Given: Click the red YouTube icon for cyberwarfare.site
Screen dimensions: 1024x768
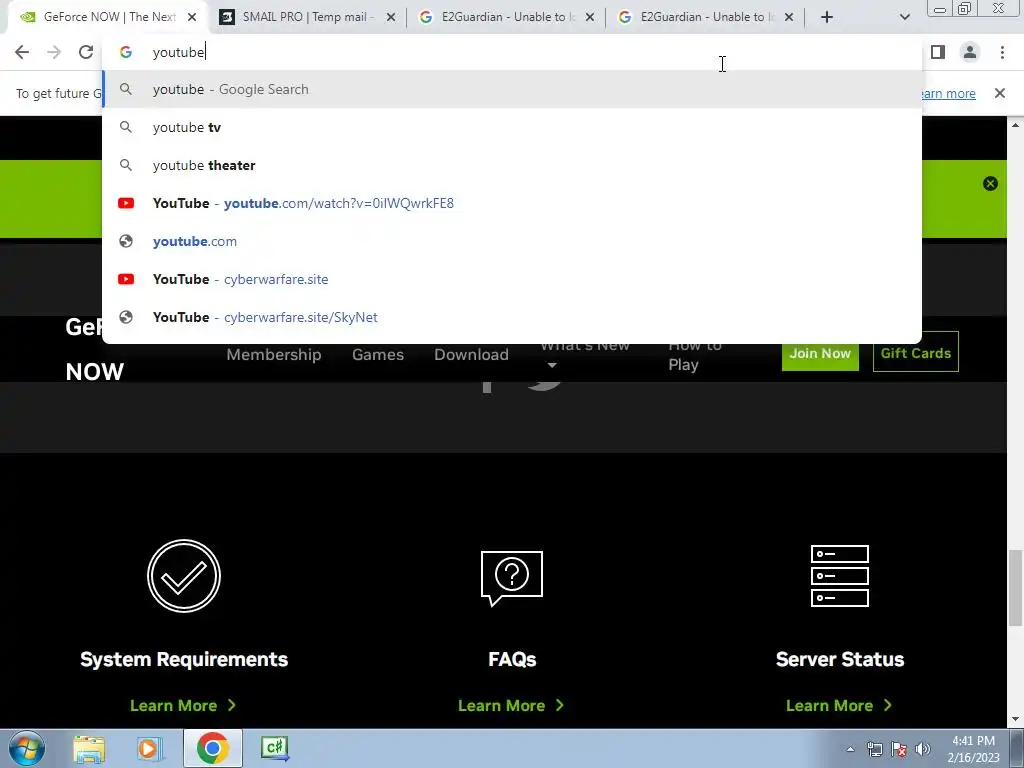Looking at the screenshot, I should coord(126,279).
